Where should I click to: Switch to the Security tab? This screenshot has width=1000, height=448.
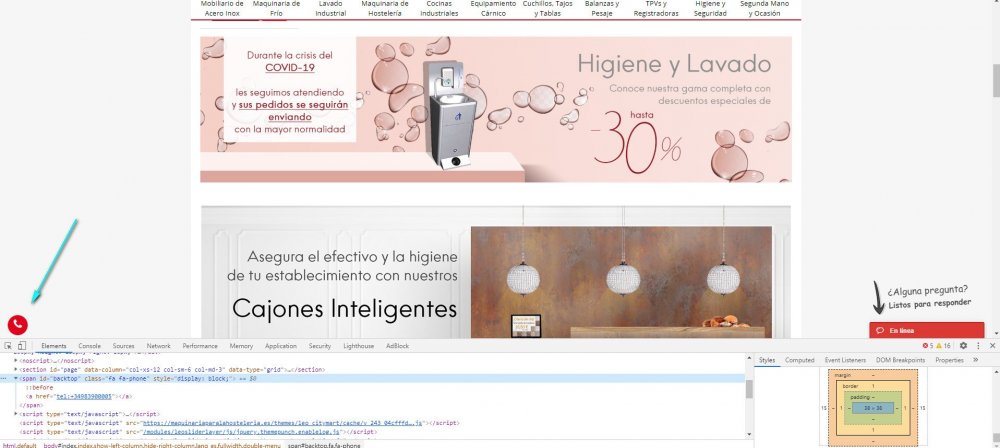tap(320, 346)
